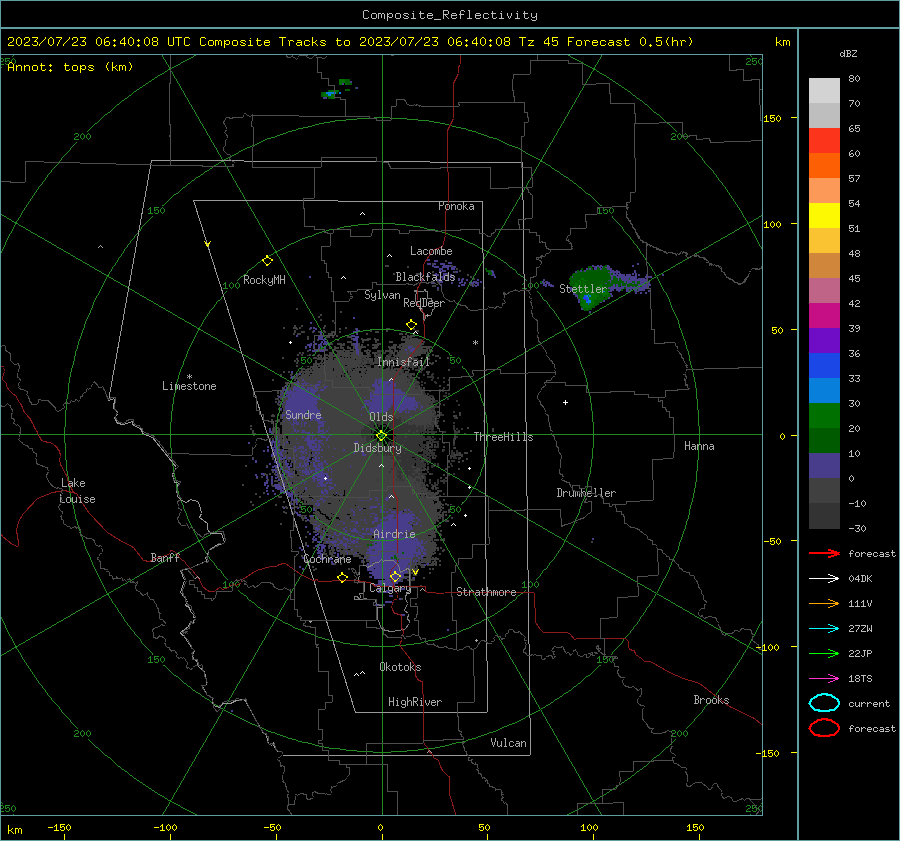Click the Stettler city label
The width and height of the screenshot is (900, 841).
[x=583, y=289]
